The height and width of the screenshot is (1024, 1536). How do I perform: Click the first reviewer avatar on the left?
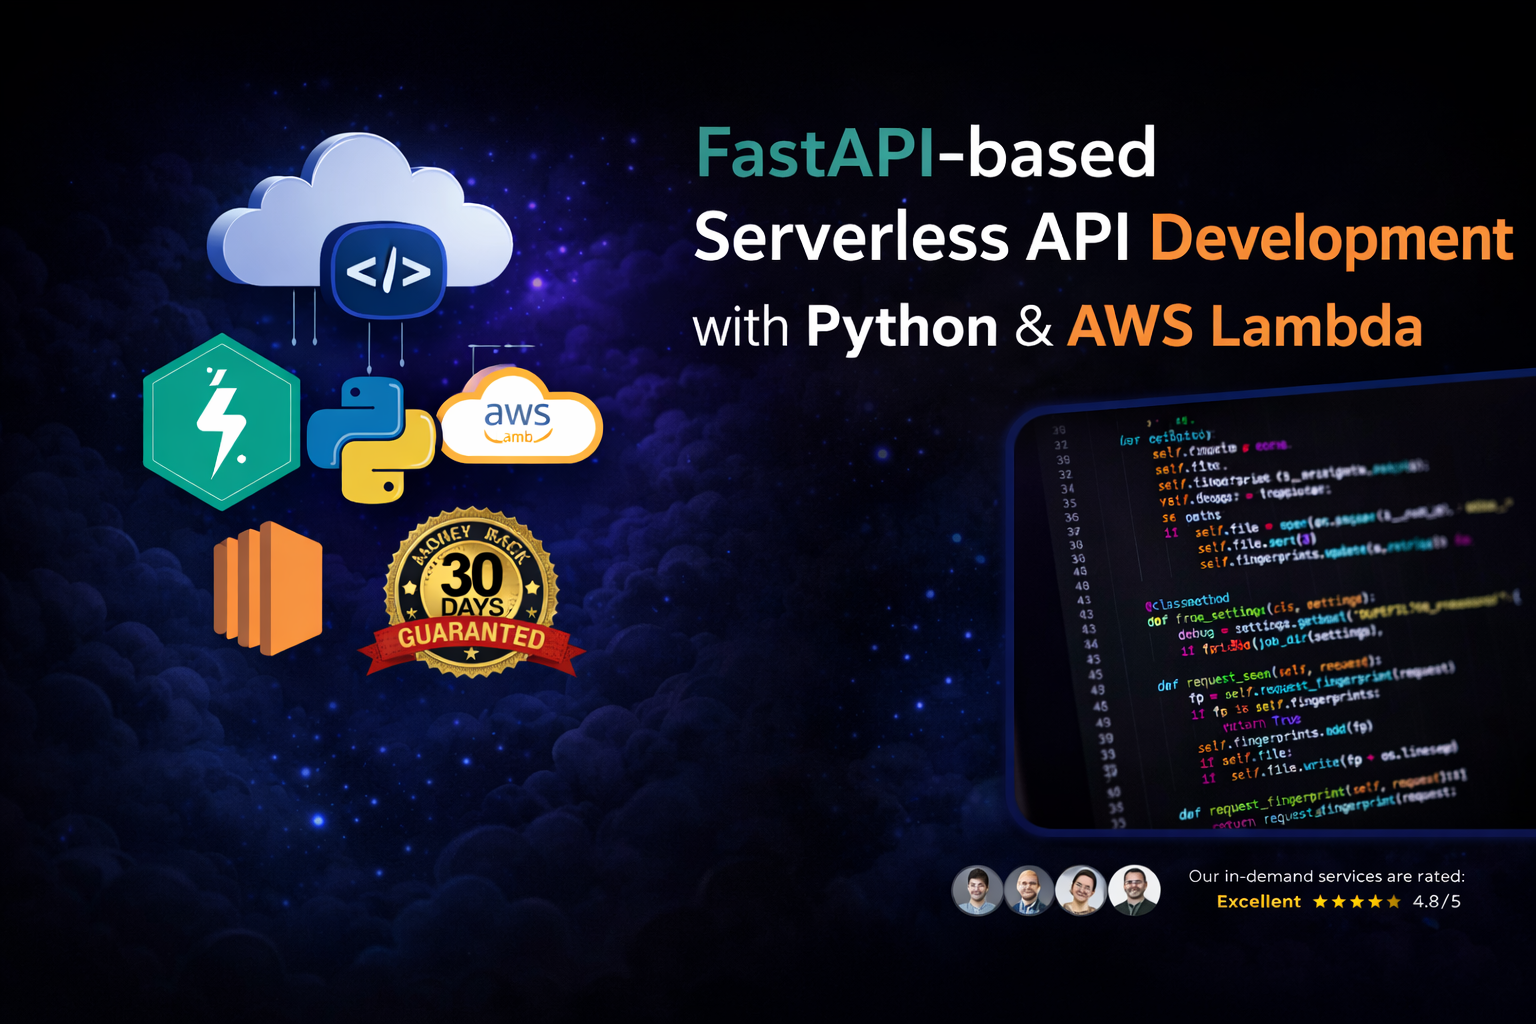(977, 890)
